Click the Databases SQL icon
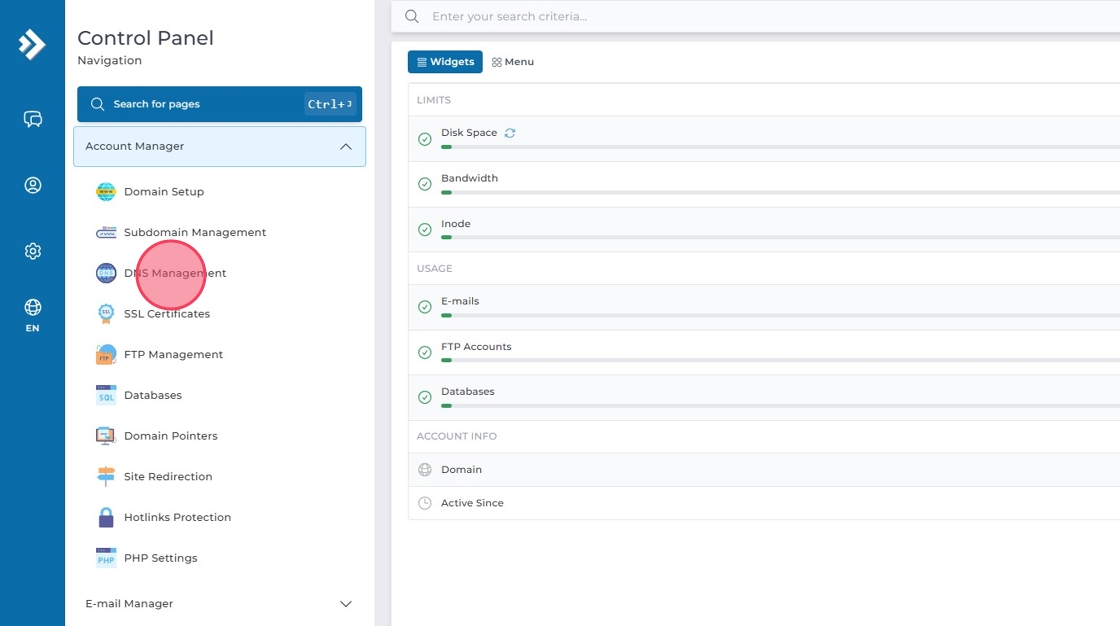Viewport: 1120px width, 626px height. point(106,396)
